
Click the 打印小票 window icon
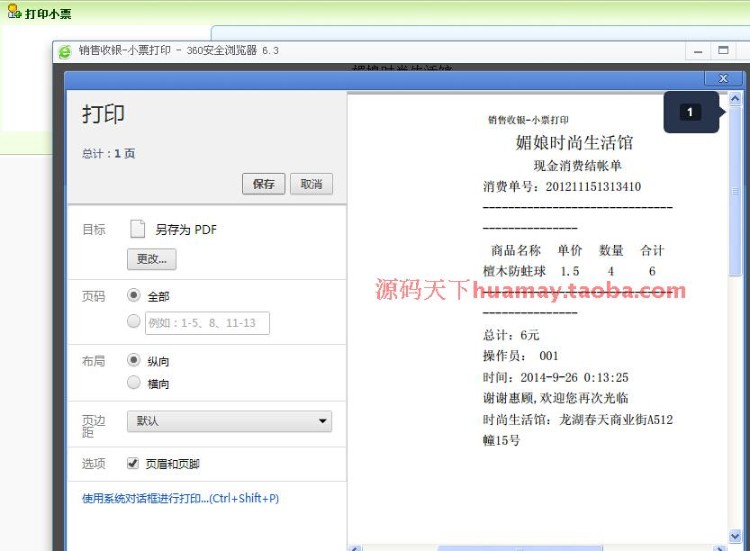(14, 11)
